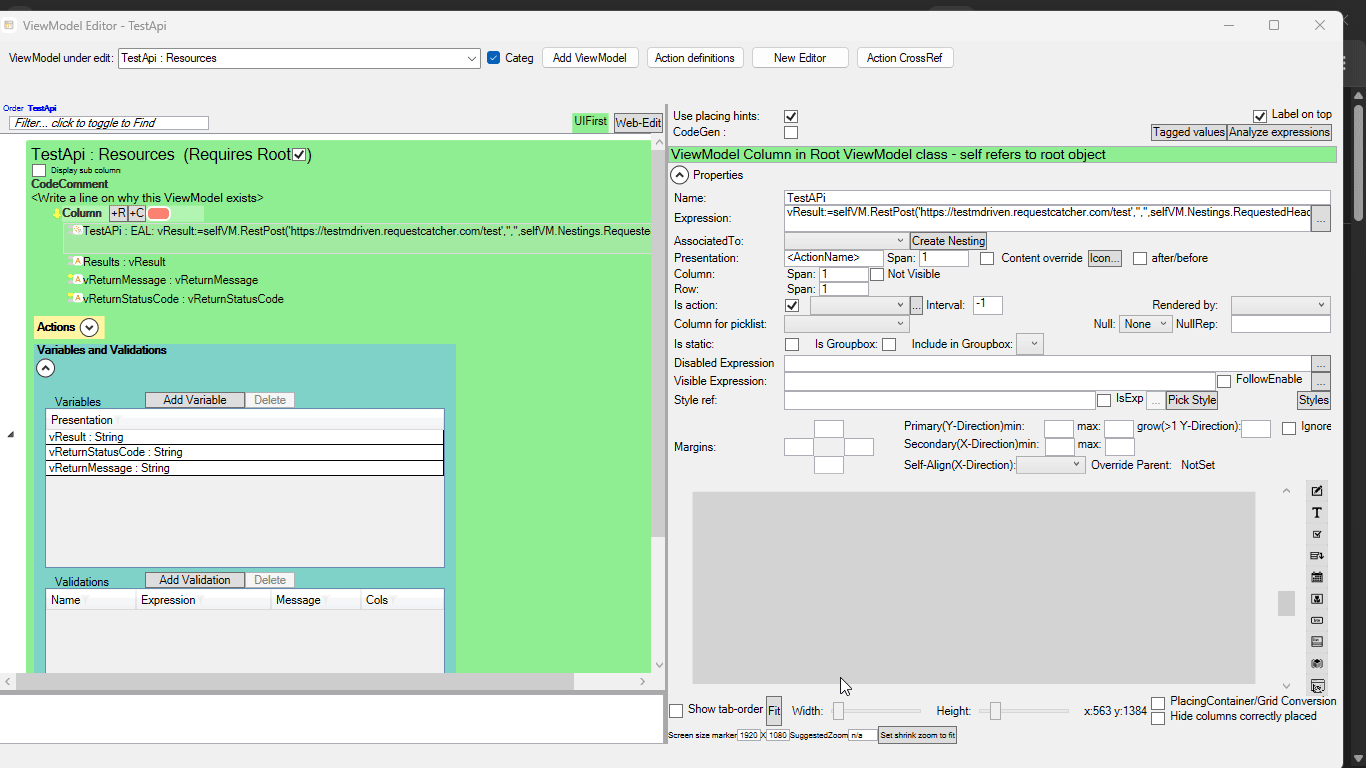Click the Name field containing TestAPi

point(1056,198)
